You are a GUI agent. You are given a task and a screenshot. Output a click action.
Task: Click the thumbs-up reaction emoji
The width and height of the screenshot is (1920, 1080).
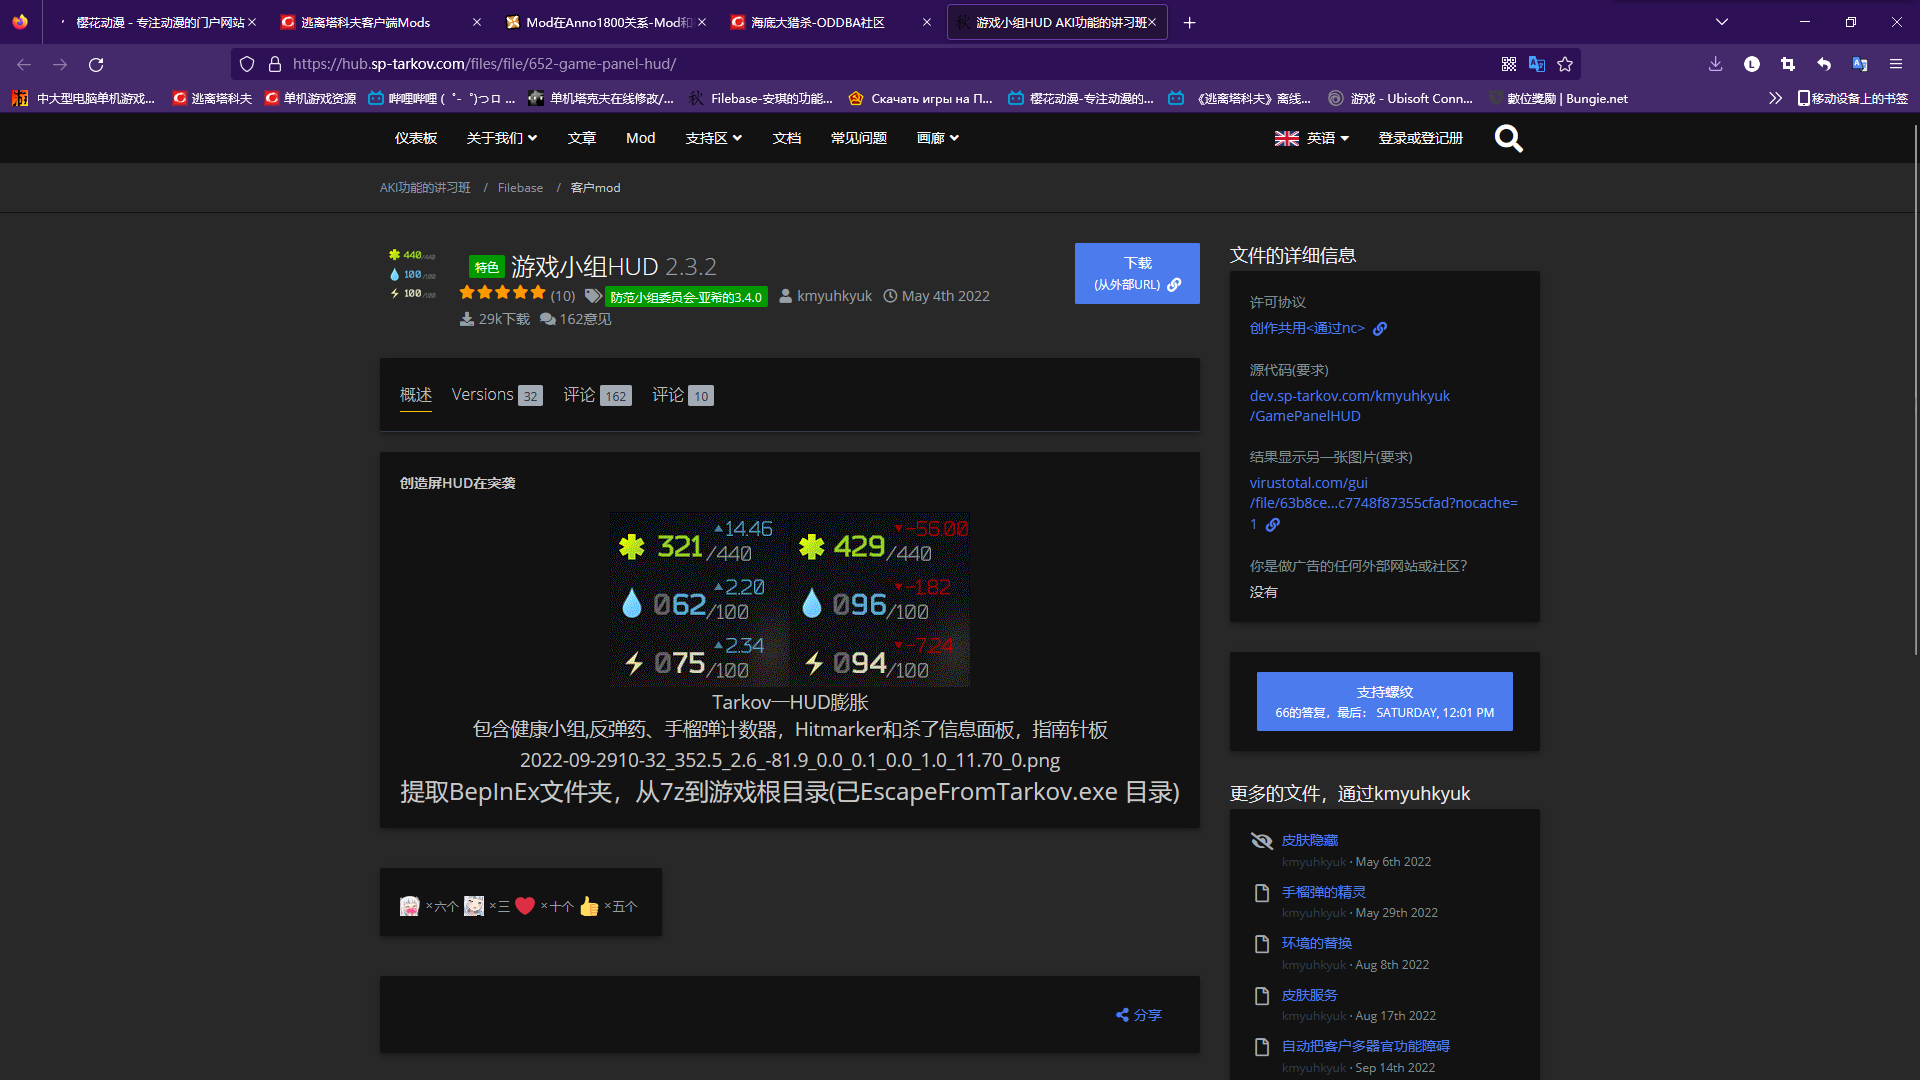click(x=588, y=905)
